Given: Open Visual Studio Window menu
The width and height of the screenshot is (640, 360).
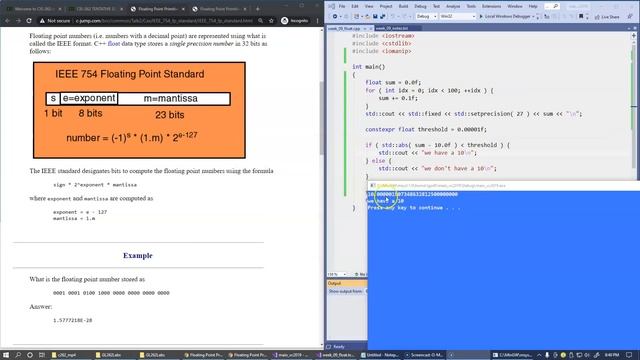Looking at the screenshot, I should (x=515, y=6).
